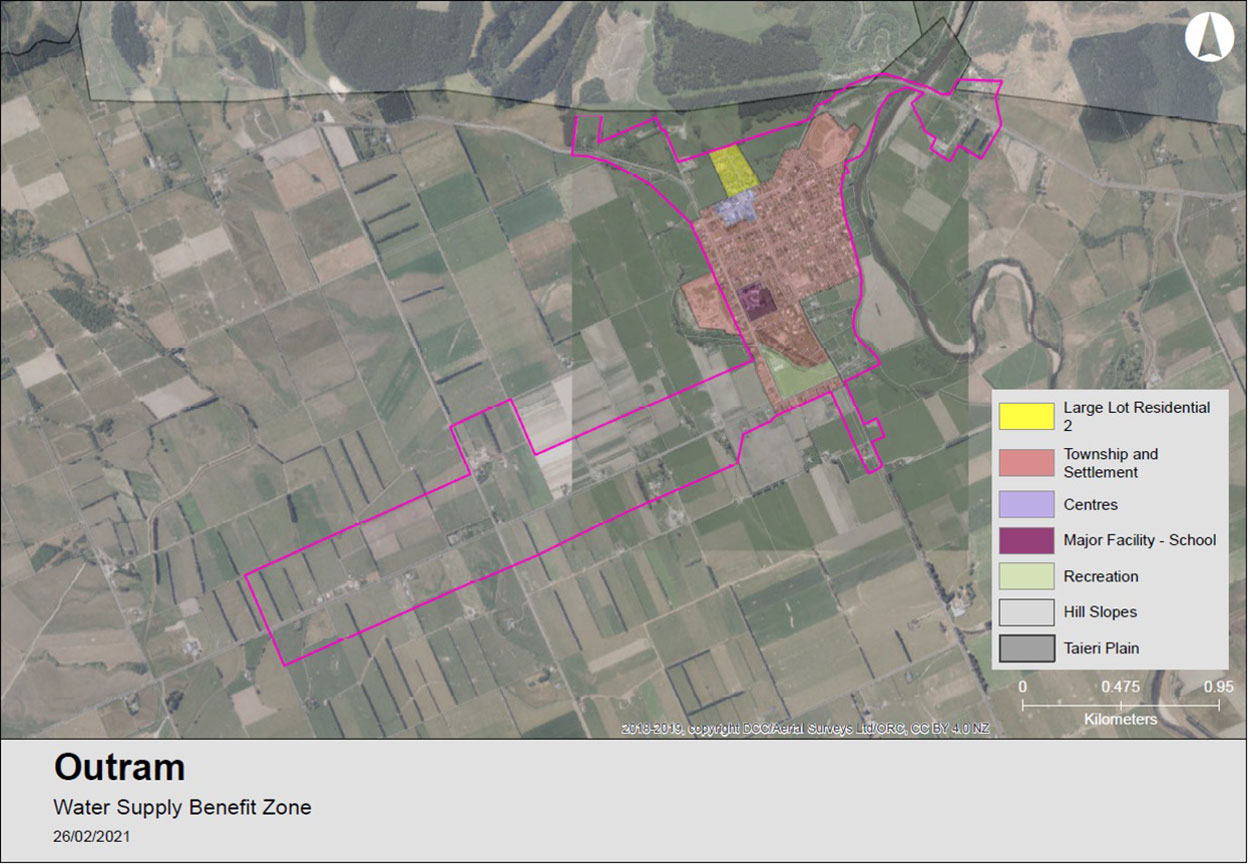This screenshot has height=866, width=1250.
Task: Click the 'Outram' map title
Action: 119,768
